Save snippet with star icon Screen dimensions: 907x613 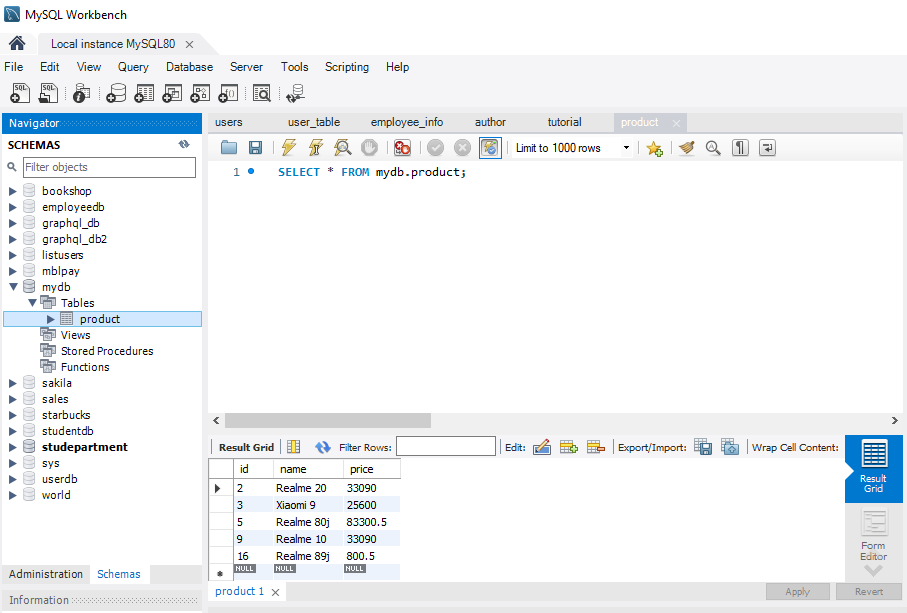point(654,149)
